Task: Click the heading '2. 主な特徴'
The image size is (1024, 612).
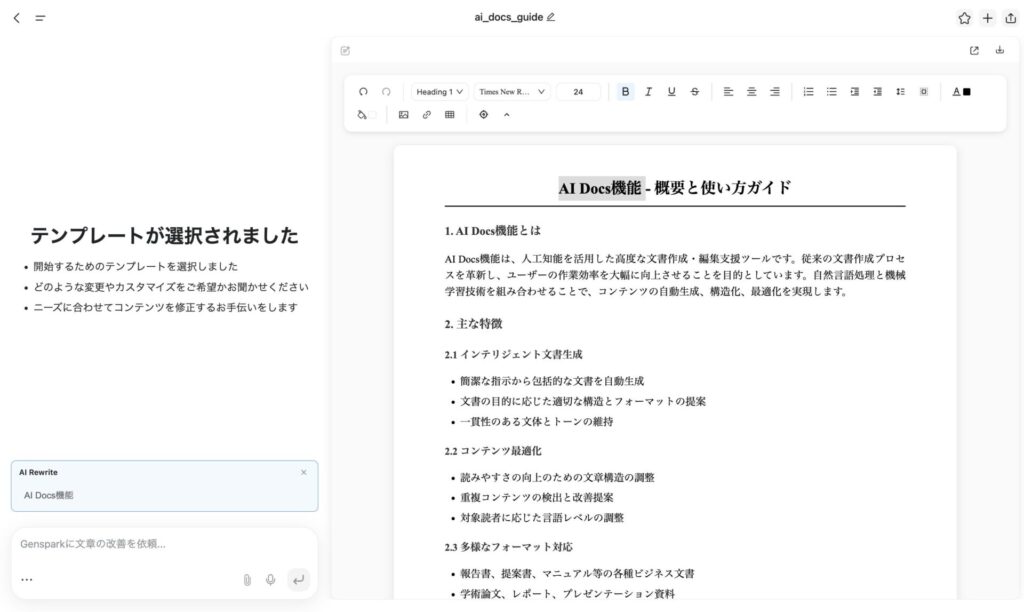Action: [473, 324]
